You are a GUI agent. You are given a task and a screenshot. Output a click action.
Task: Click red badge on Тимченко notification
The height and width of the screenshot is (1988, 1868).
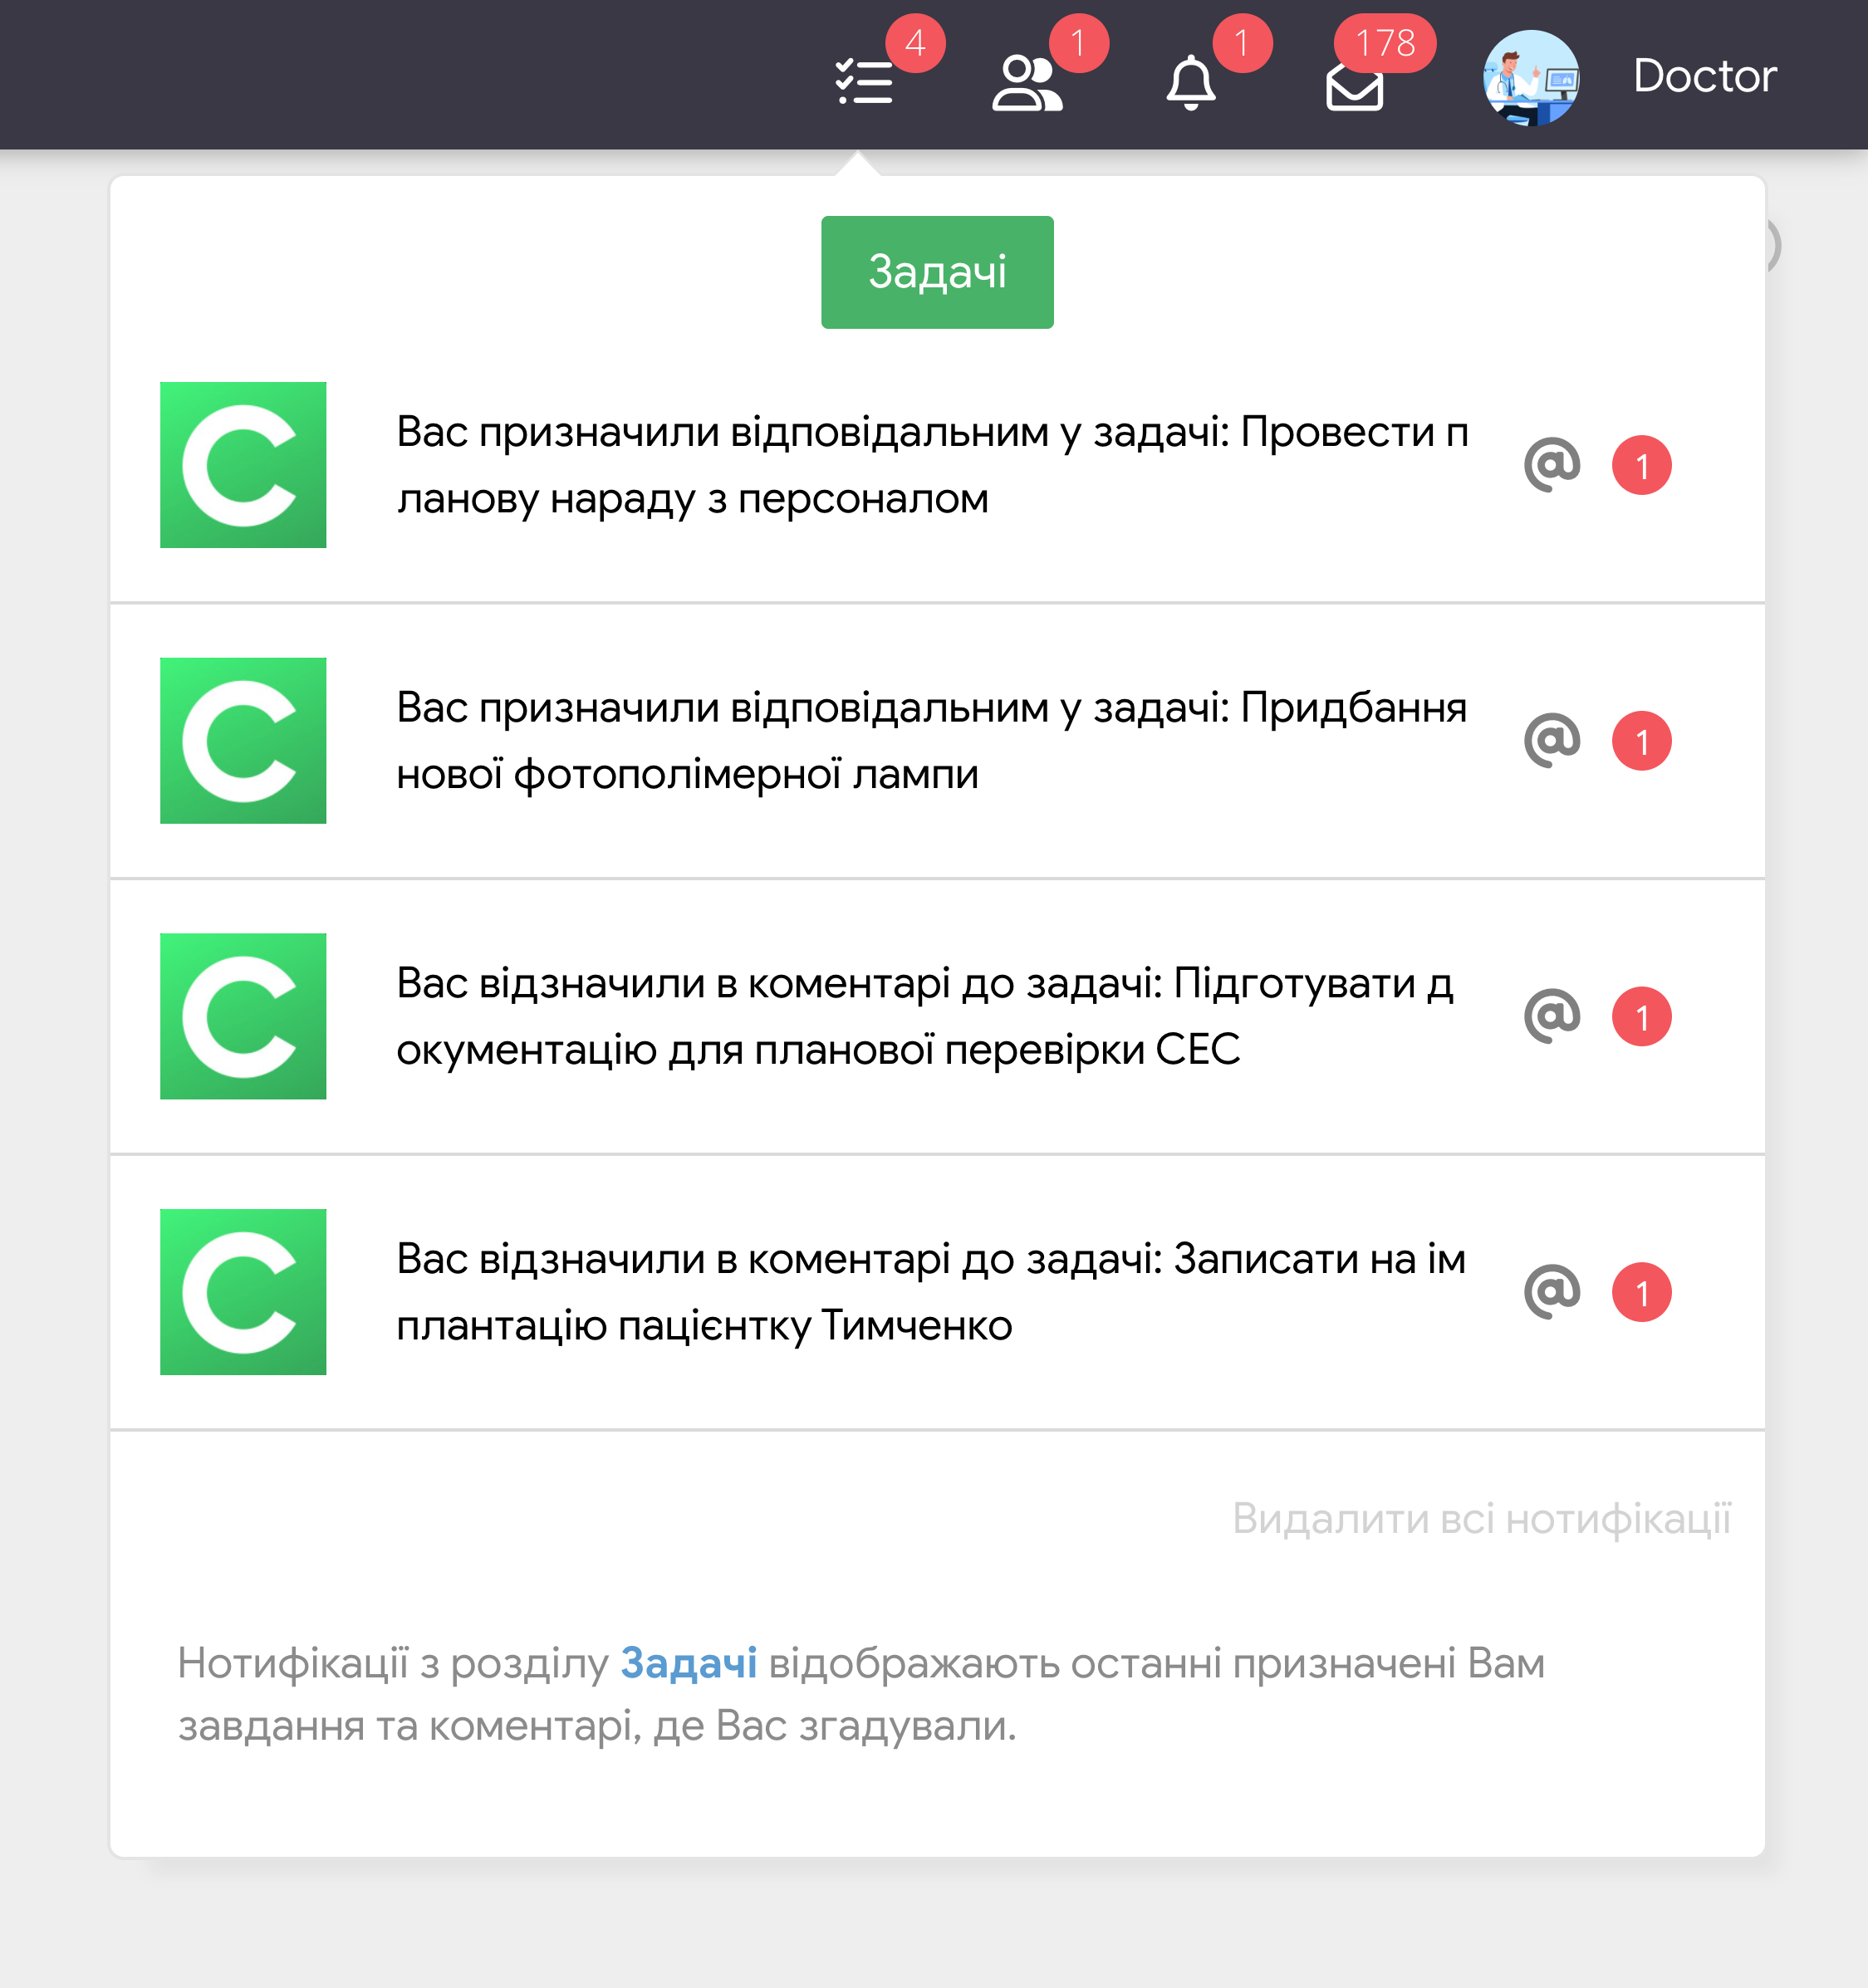[1641, 1292]
